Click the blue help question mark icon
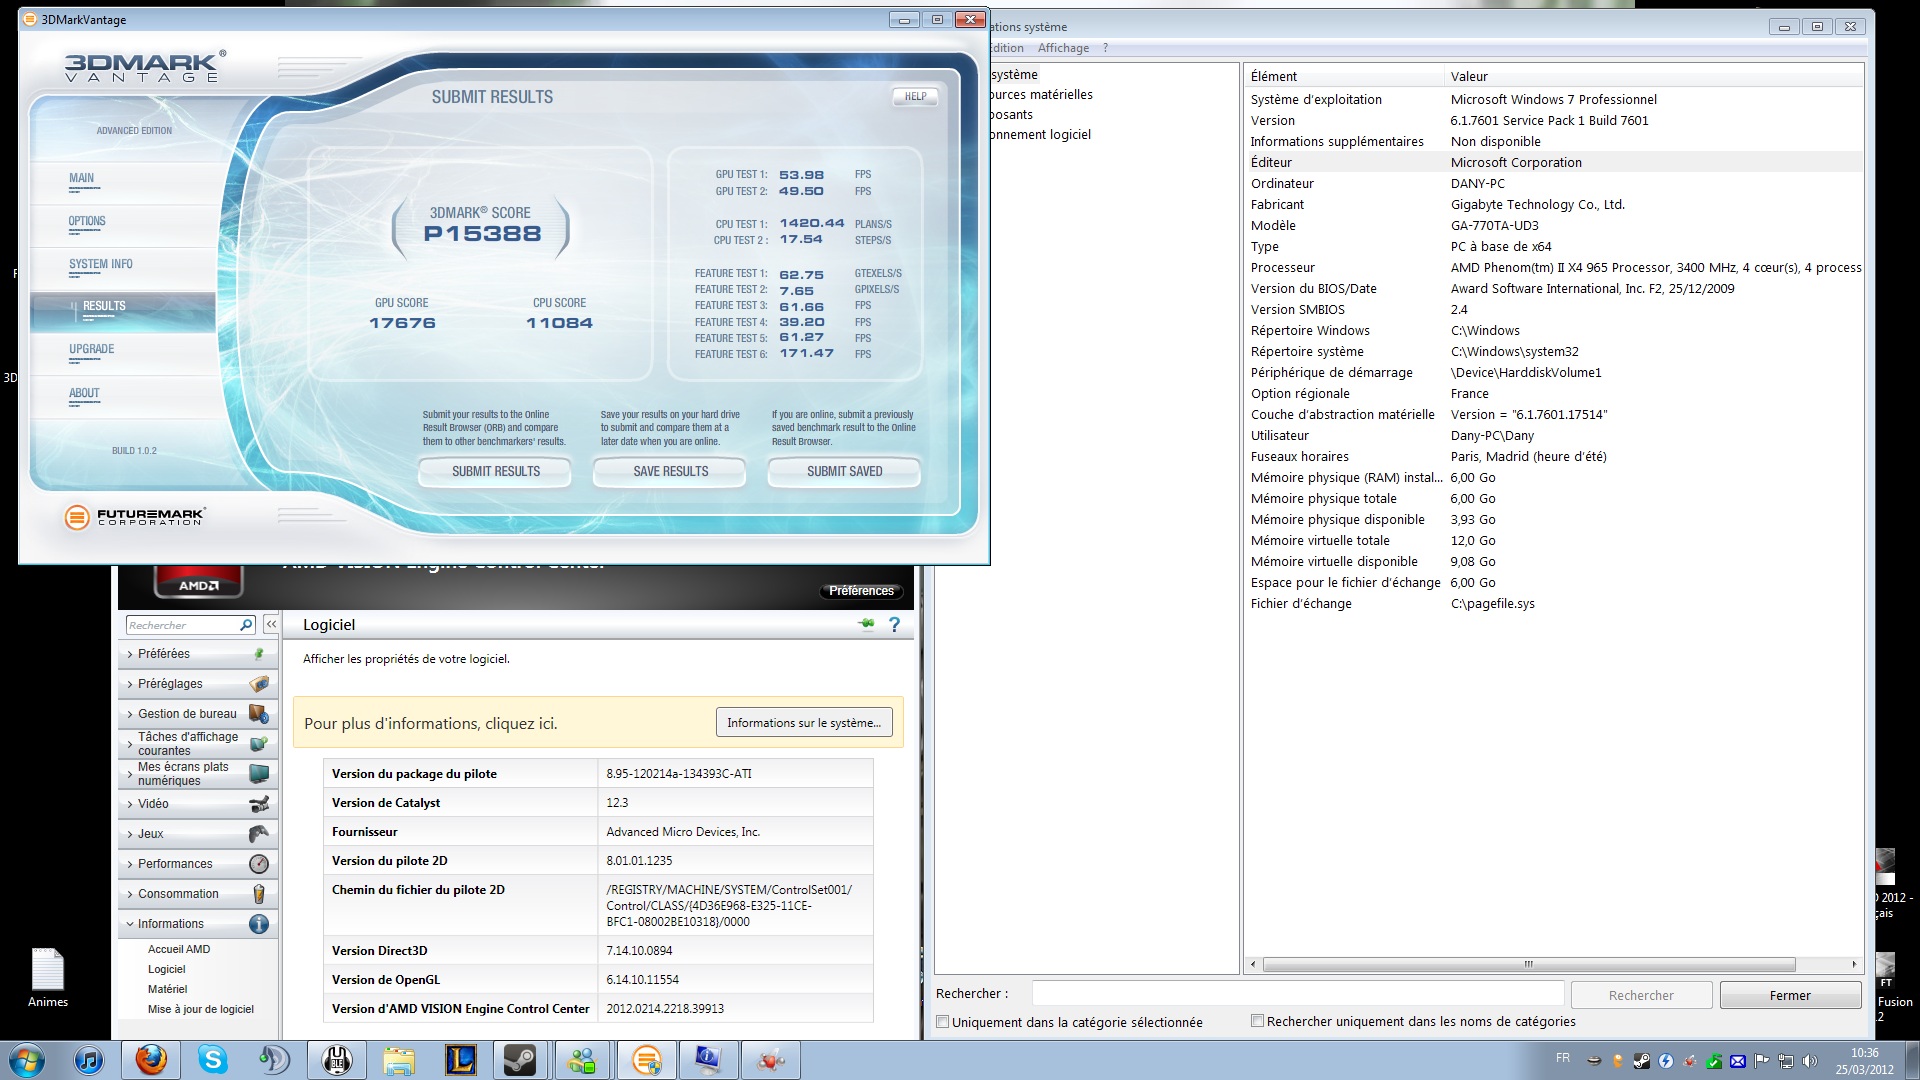This screenshot has height=1080, width=1920. click(894, 625)
